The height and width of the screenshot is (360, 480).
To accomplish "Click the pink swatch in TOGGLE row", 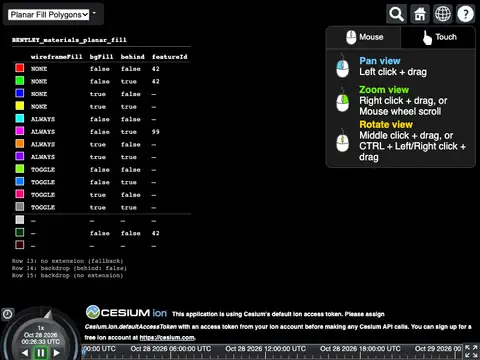I will [20, 194].
